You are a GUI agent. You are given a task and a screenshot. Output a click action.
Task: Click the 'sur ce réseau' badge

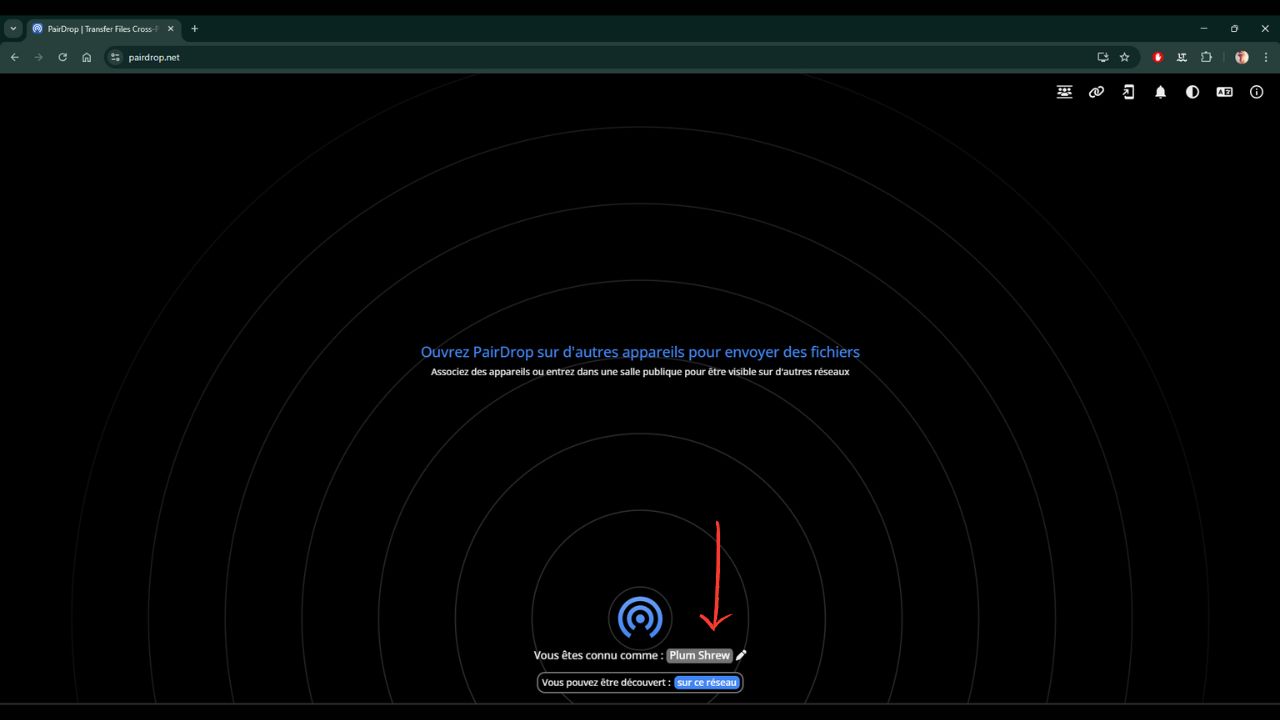coord(707,683)
